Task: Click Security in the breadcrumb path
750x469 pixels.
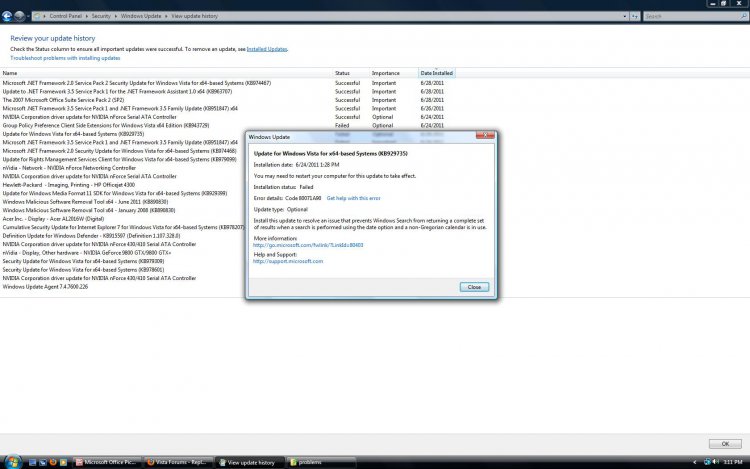Action: coord(101,16)
